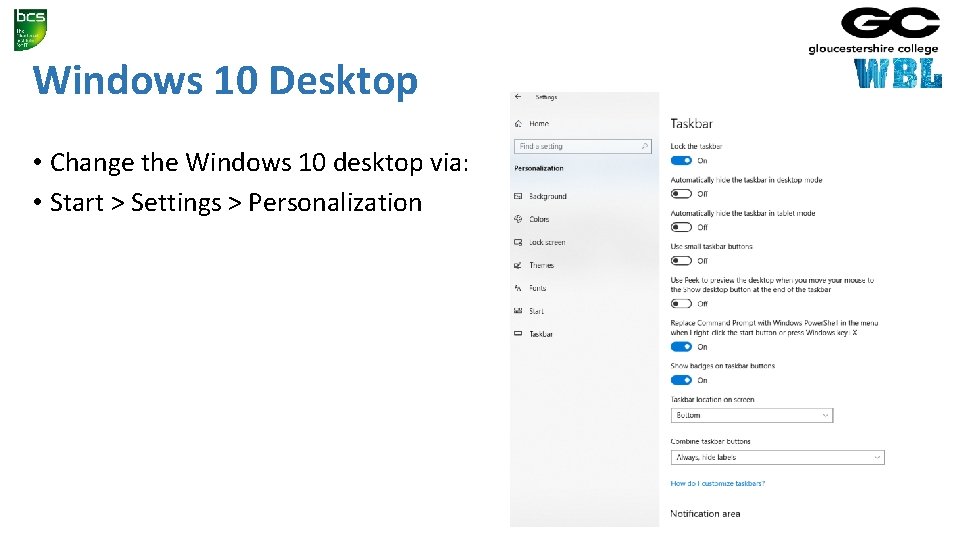Screen dimensions: 960x540
Task: Click the WBL logo
Action: pos(898,73)
